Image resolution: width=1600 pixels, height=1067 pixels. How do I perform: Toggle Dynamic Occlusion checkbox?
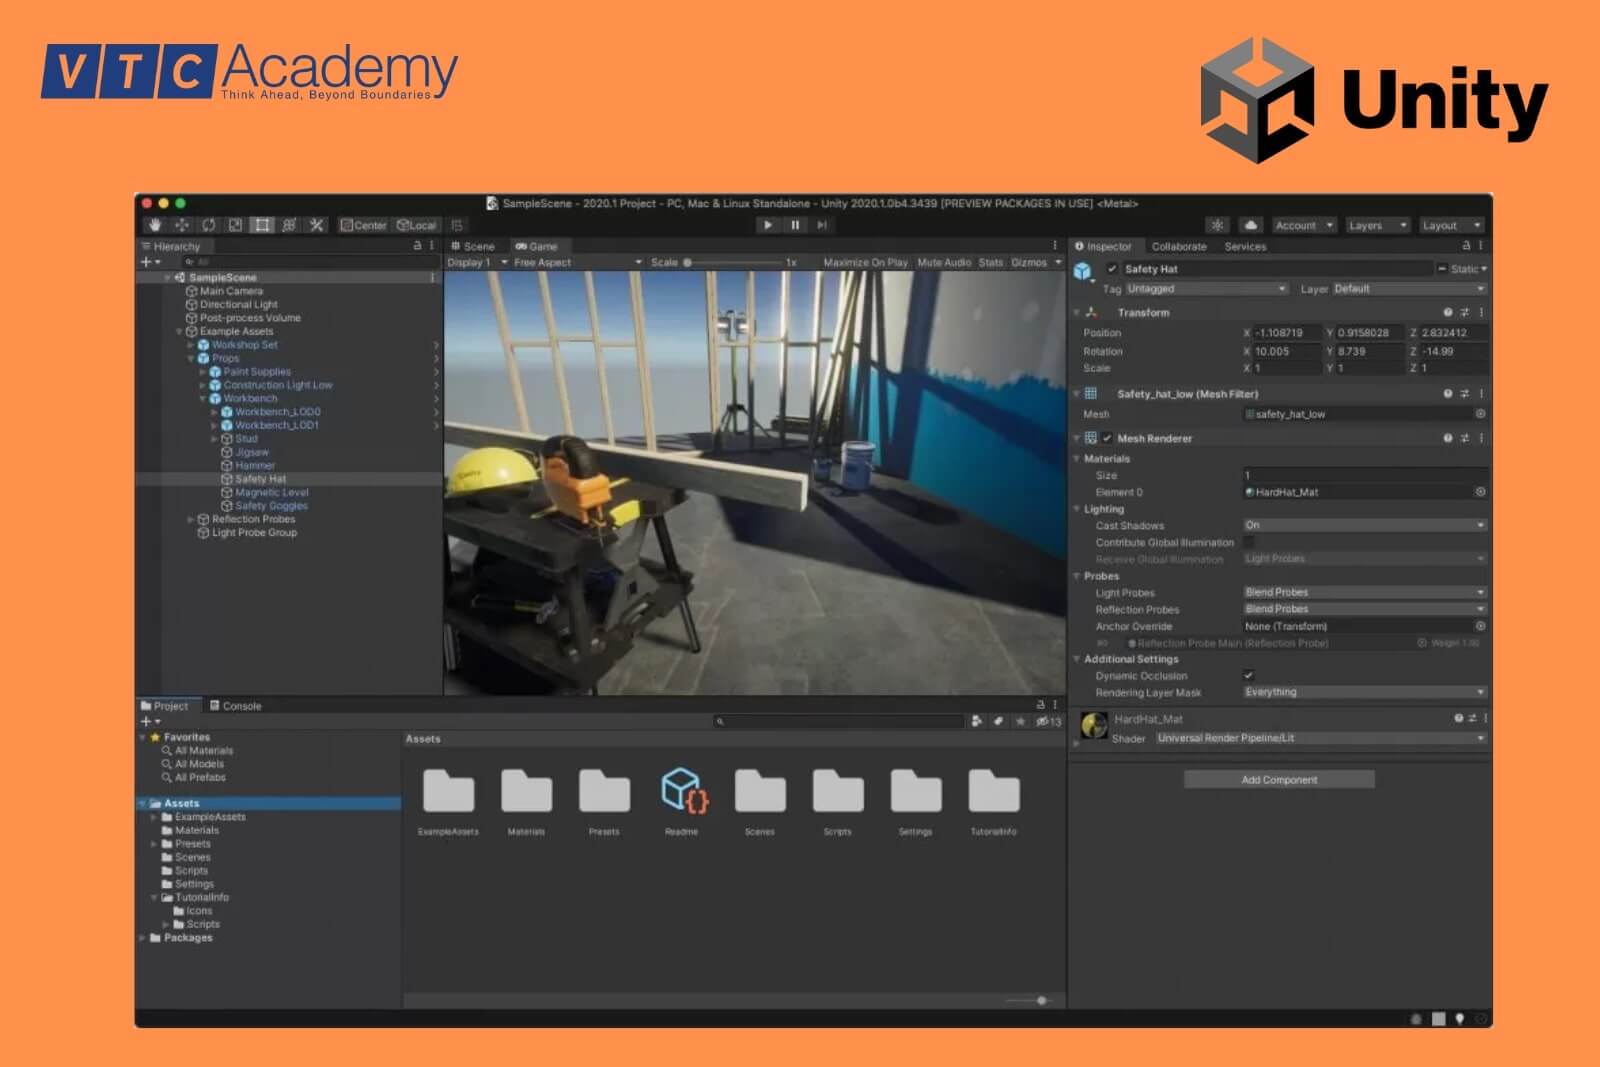(1248, 676)
